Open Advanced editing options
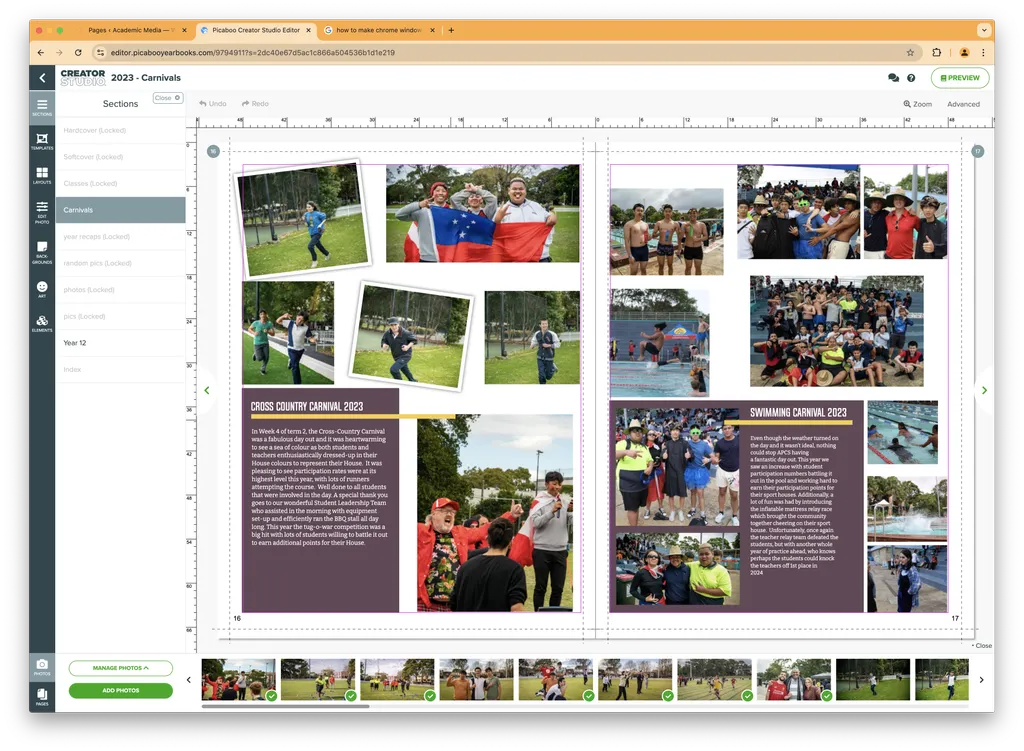The image size is (1024, 751). pos(963,104)
